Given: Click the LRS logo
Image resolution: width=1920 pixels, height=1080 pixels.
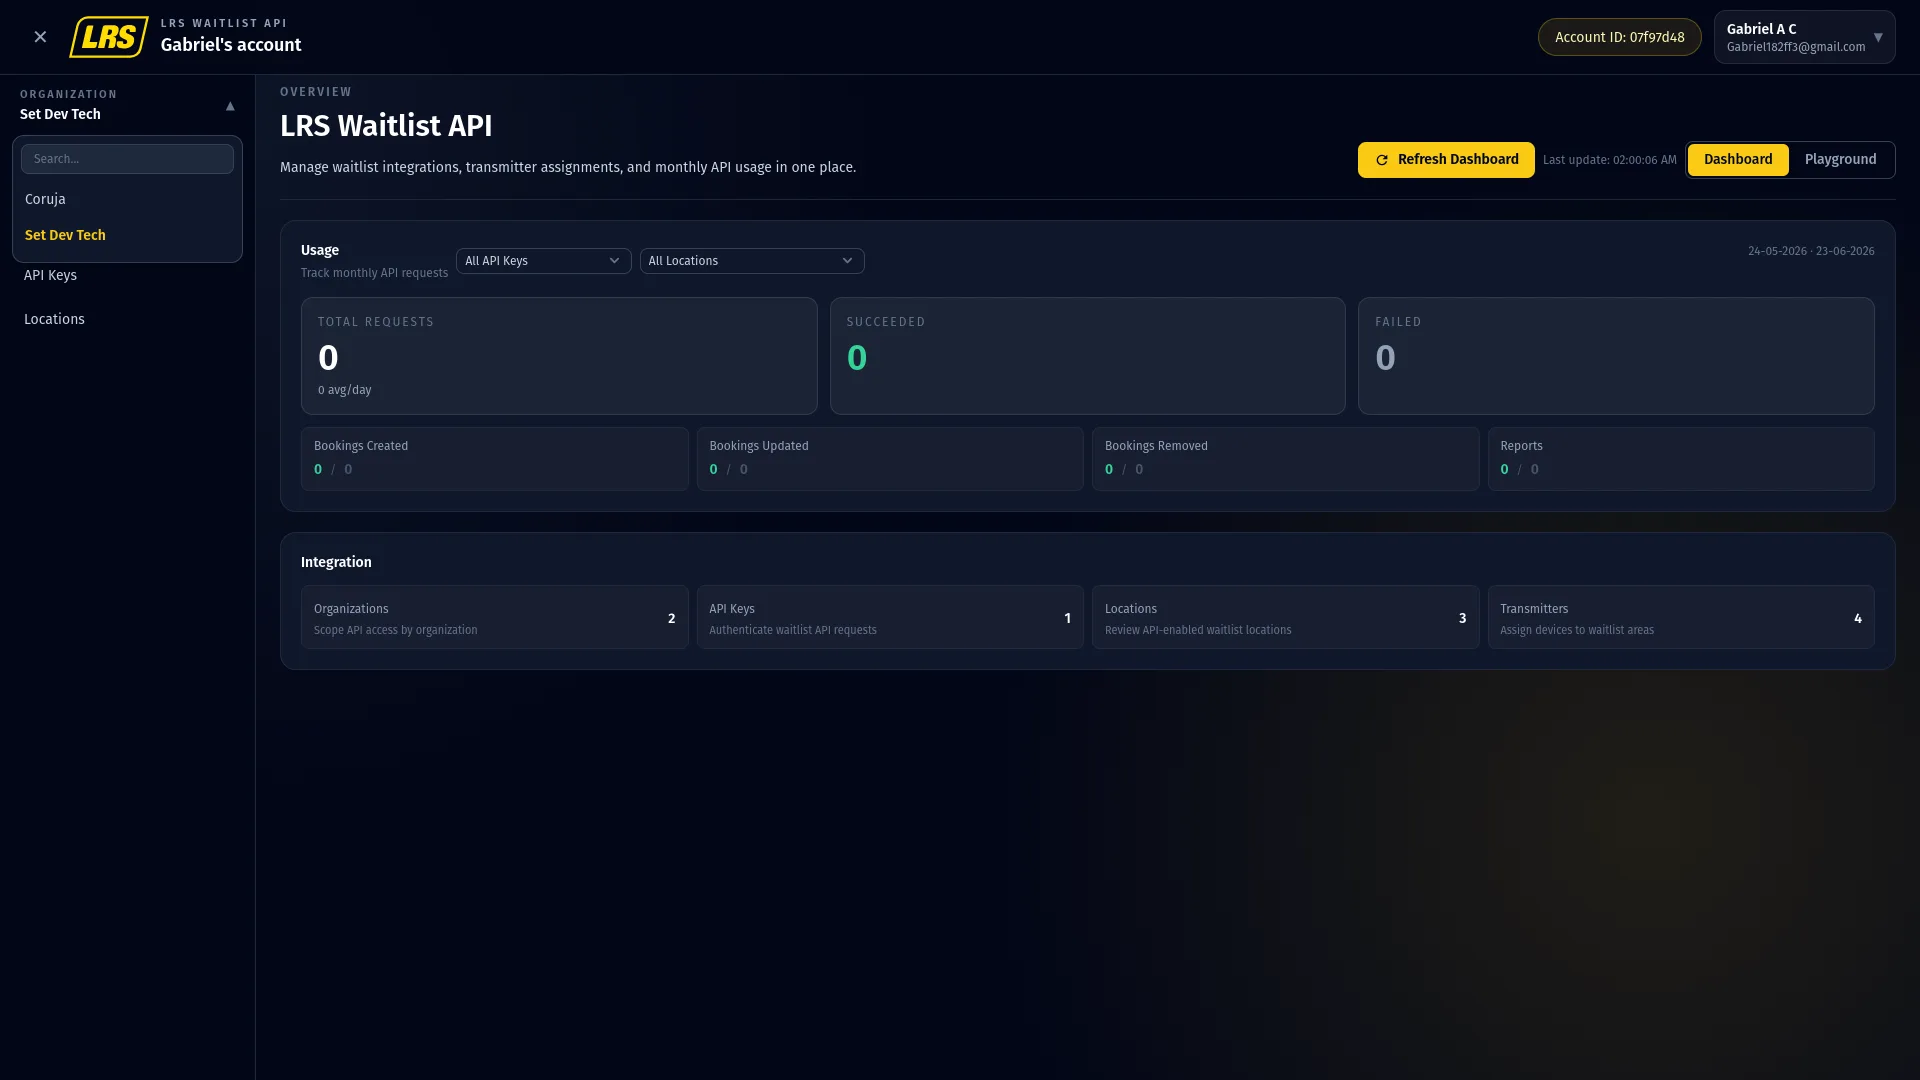Looking at the screenshot, I should coord(109,37).
